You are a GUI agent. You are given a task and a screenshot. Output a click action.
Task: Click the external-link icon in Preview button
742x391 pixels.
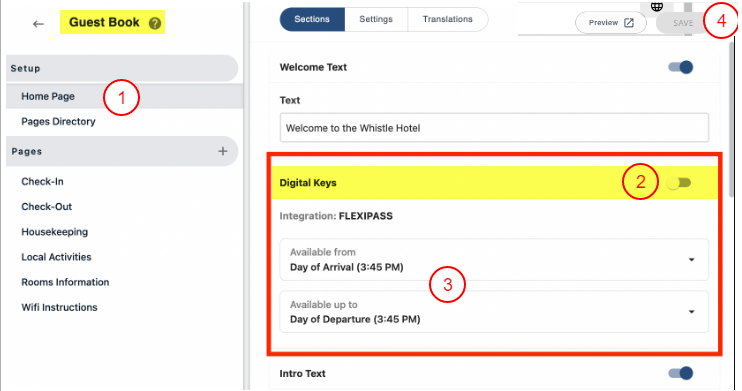[x=628, y=23]
